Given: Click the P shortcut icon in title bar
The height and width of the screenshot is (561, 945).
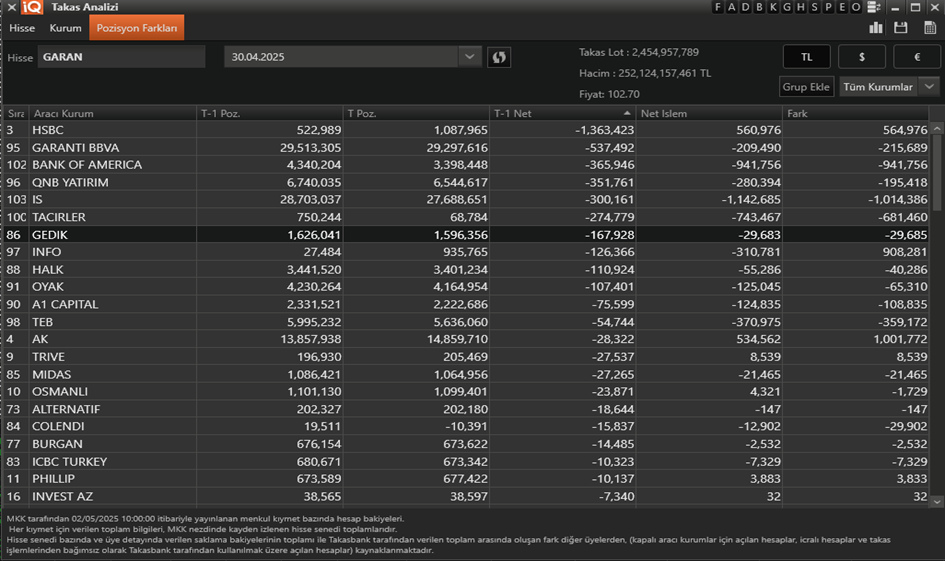Looking at the screenshot, I should pos(828,7).
